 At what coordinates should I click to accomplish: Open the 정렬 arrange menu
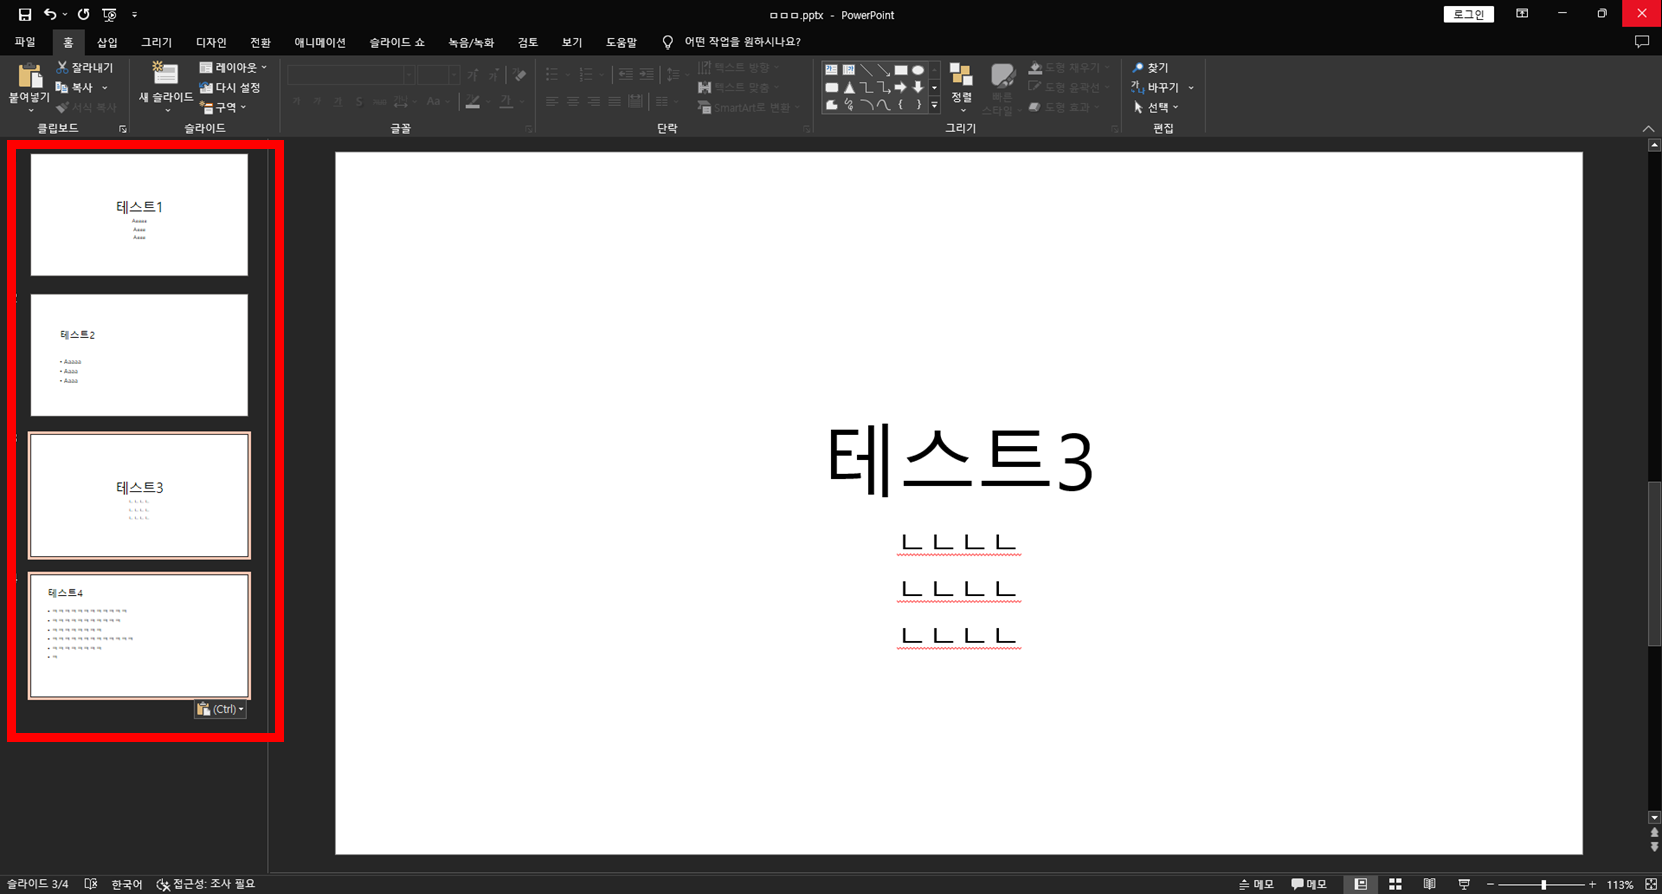point(961,88)
